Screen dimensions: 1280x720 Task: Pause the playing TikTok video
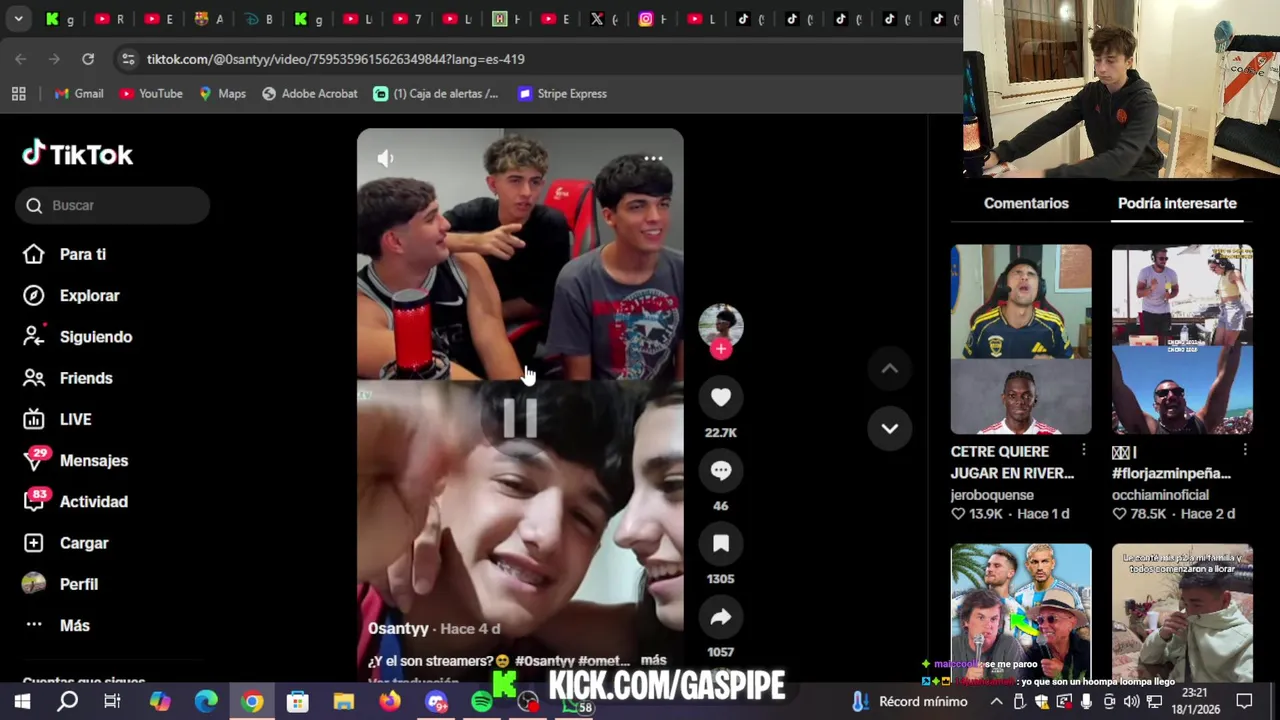click(x=520, y=419)
